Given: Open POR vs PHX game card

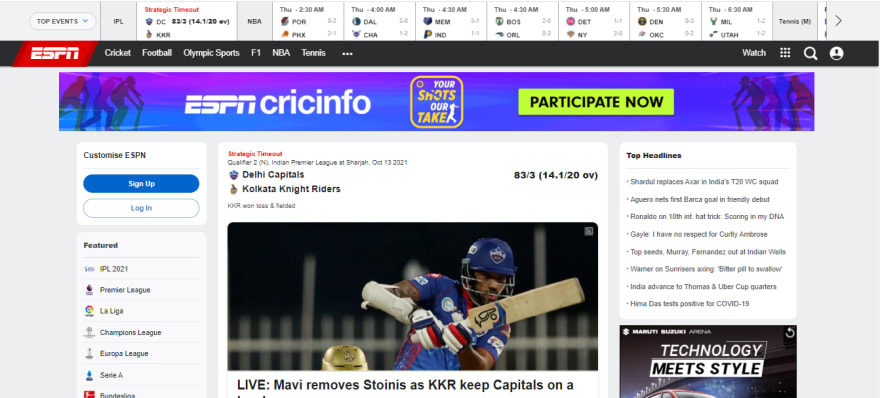Looking at the screenshot, I should pyautogui.click(x=308, y=22).
